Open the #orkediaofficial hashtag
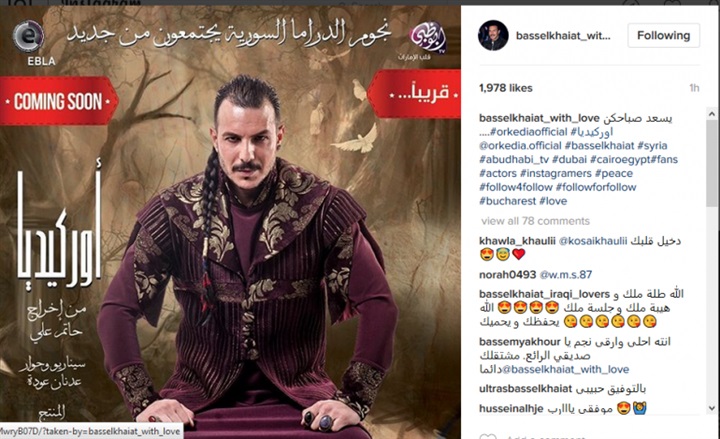Viewport: 720px width, 439px height. 529,132
